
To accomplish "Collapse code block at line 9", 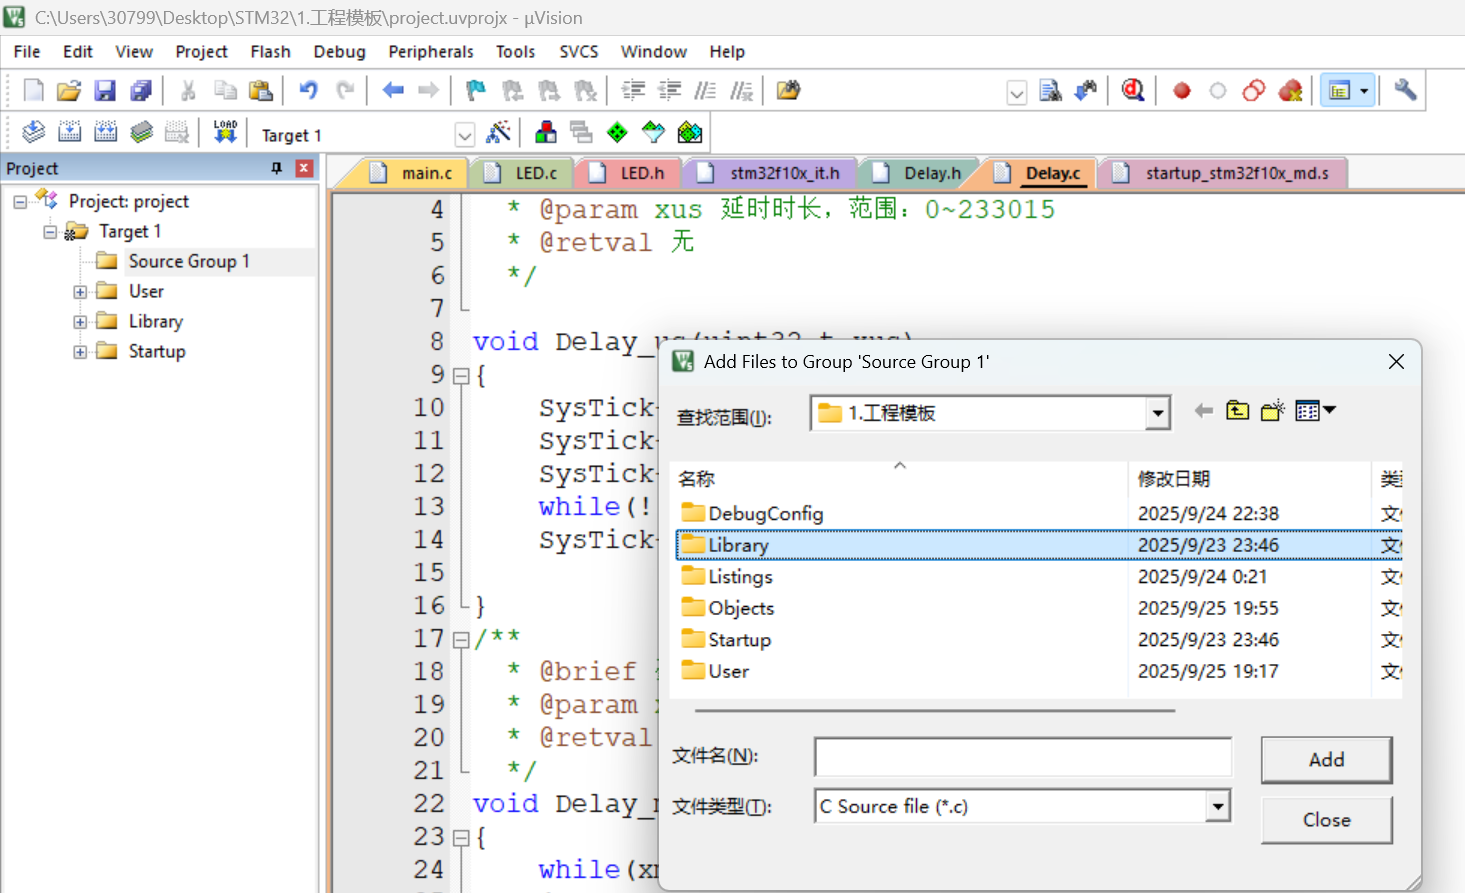I will (461, 377).
